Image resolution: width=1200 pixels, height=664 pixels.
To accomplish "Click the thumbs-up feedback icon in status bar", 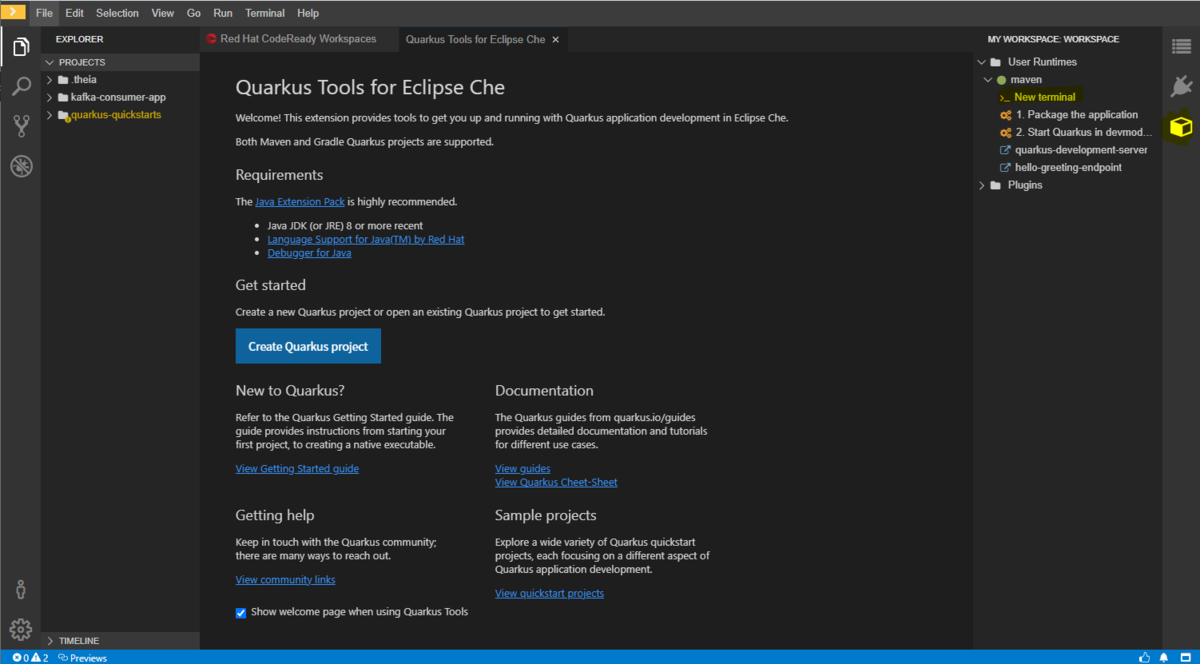I will [1144, 657].
